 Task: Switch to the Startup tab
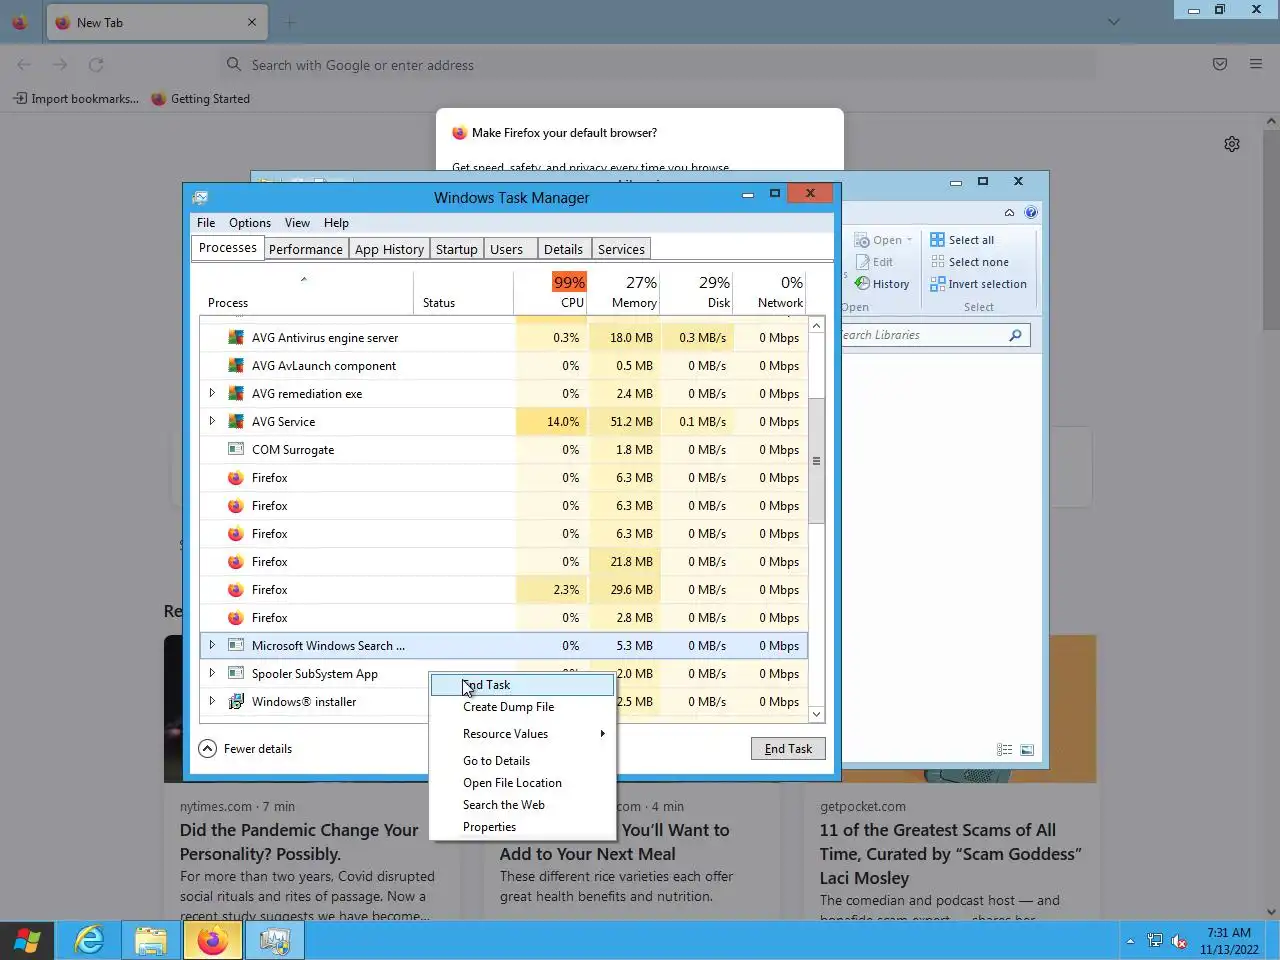457,249
